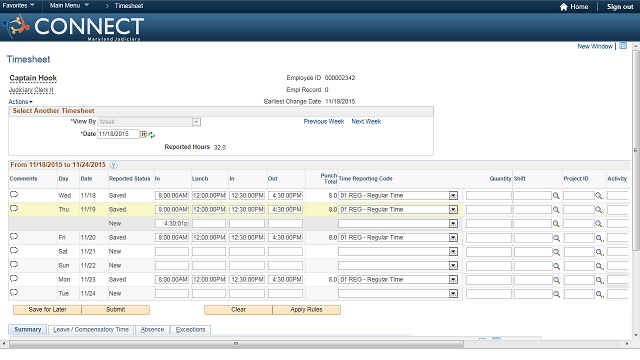640x360 pixels.
Task: Click the horizontal scrollbar at the bottom
Action: click(236, 344)
